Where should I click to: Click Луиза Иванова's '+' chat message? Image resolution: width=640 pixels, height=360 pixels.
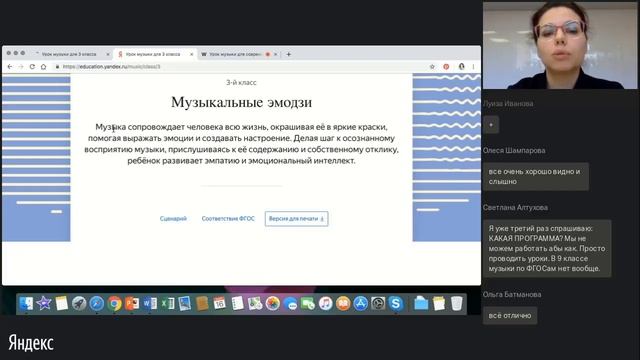pos(491,125)
